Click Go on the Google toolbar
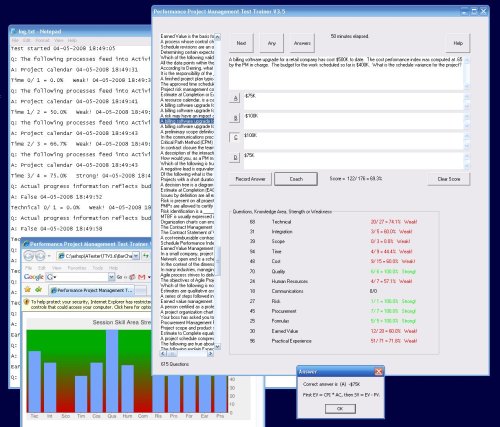This screenshot has height=427, width=500. (x=119, y=277)
